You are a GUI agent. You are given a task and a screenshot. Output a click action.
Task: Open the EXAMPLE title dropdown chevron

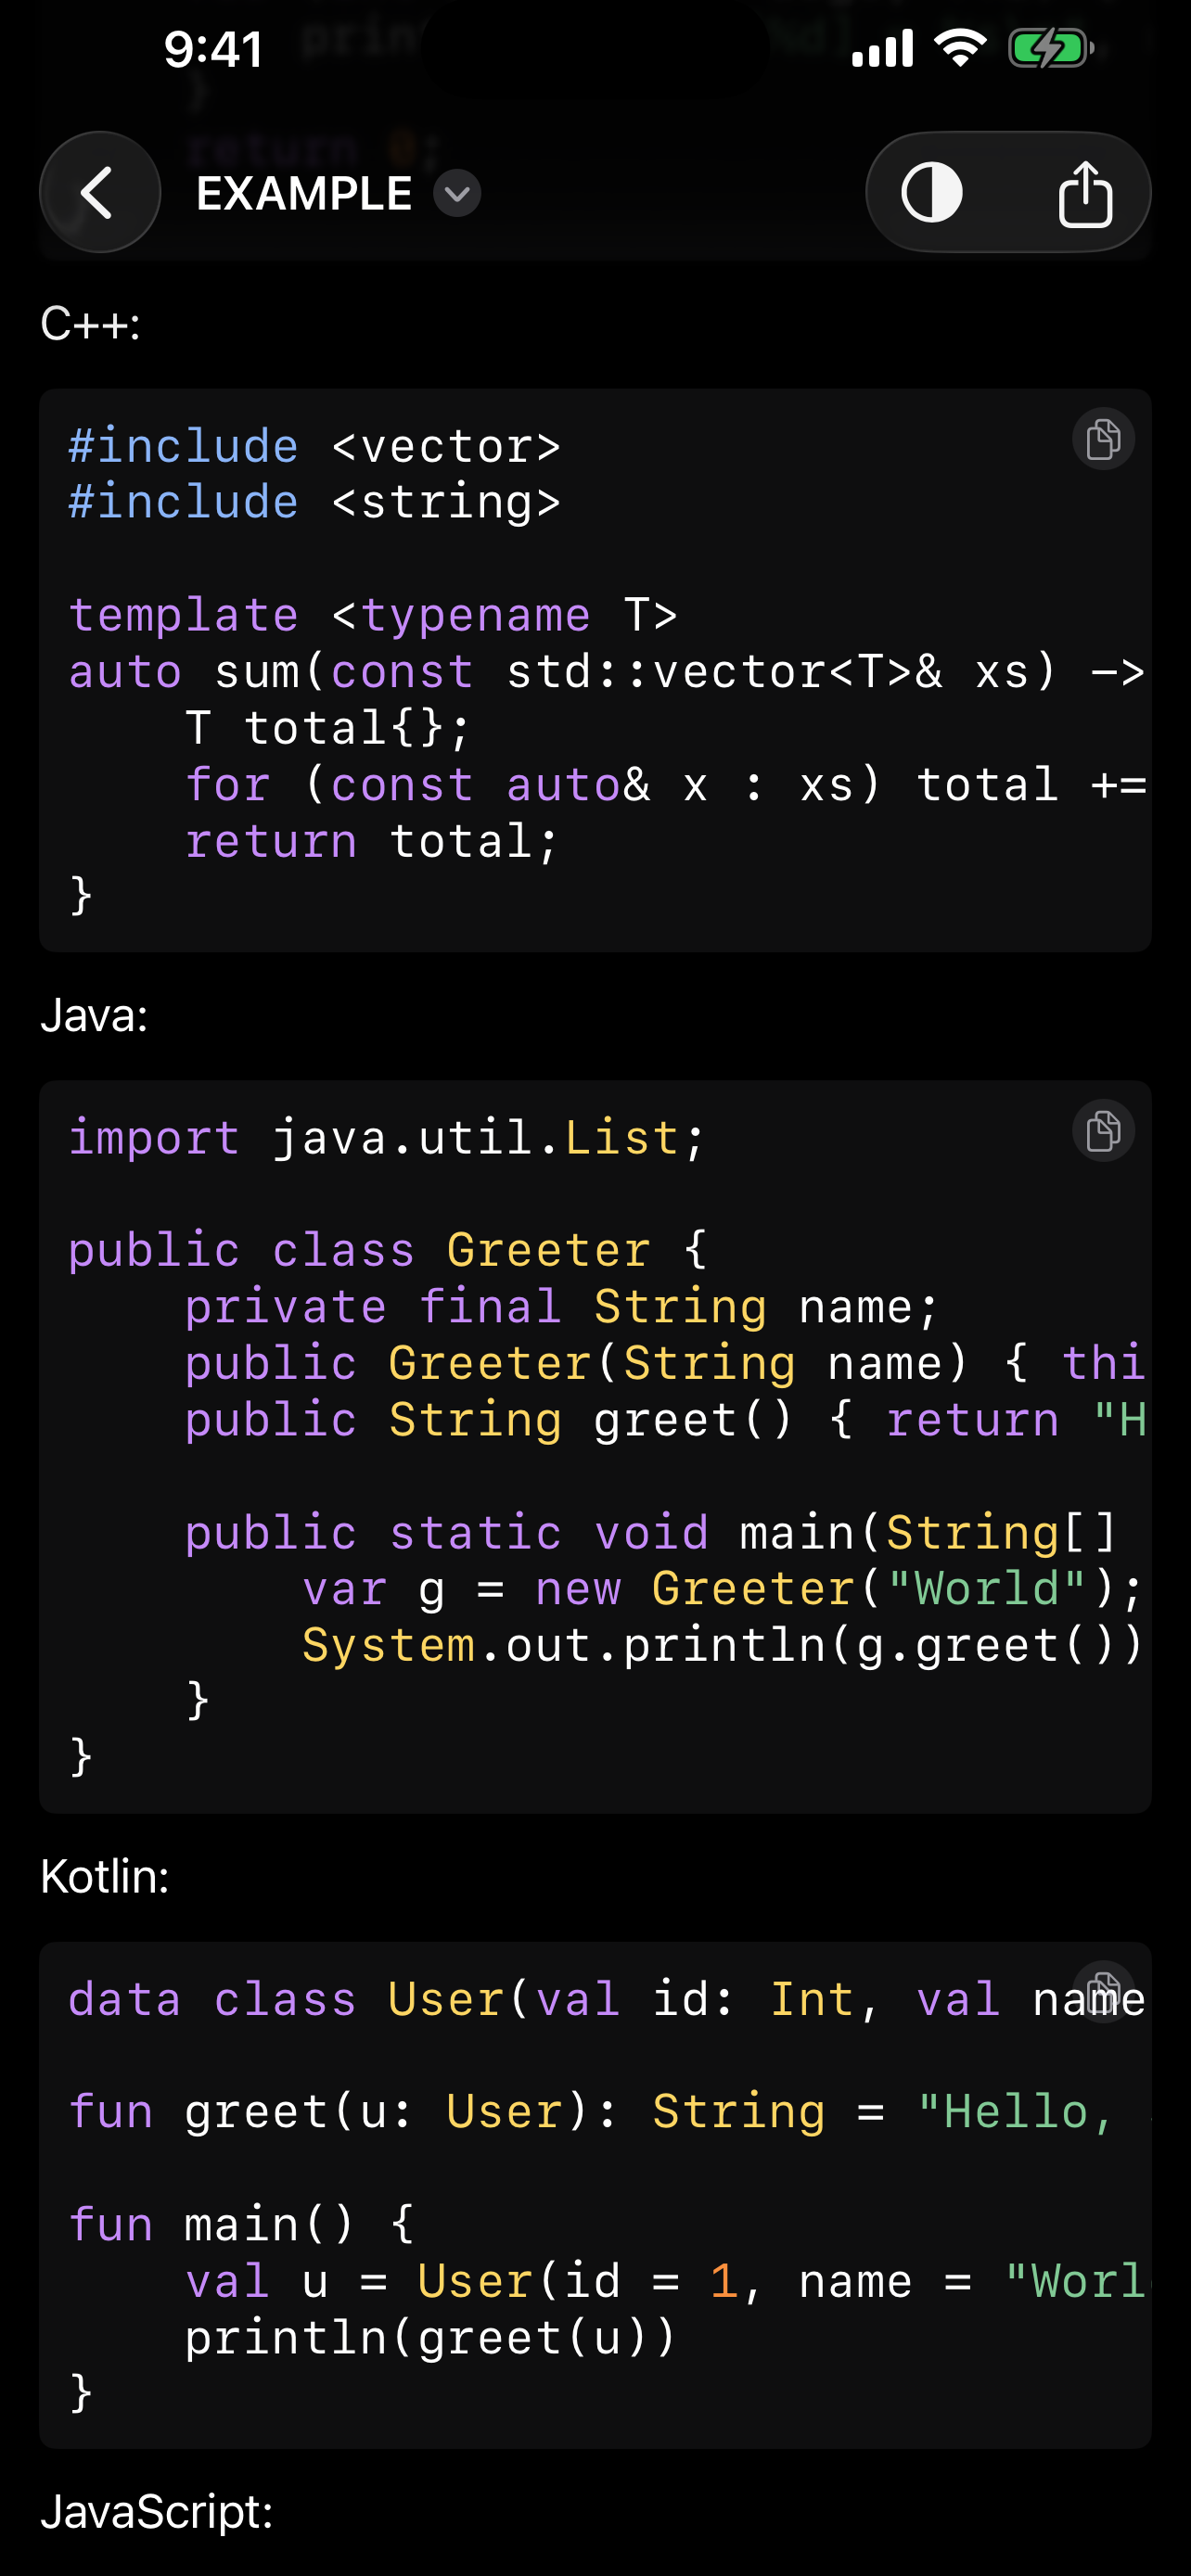(457, 193)
